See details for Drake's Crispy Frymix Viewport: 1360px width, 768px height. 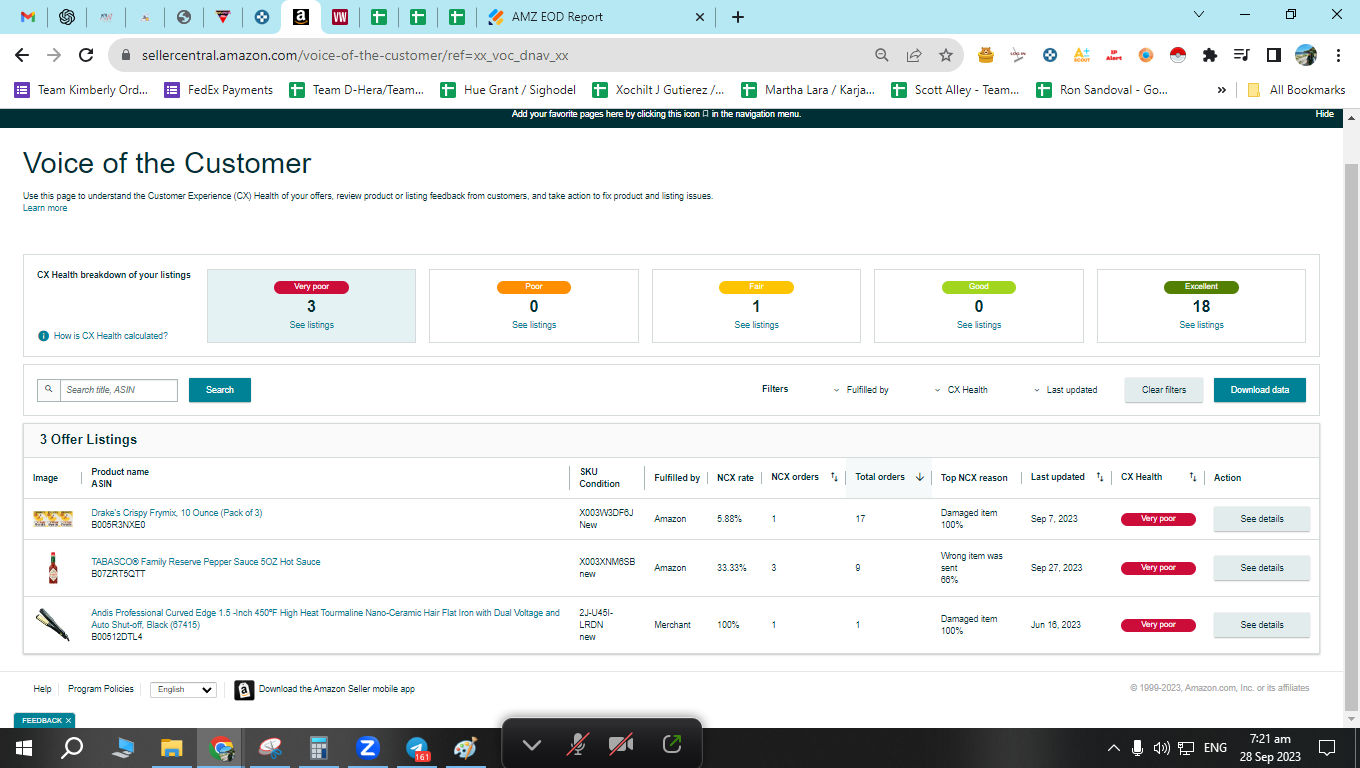click(1261, 519)
